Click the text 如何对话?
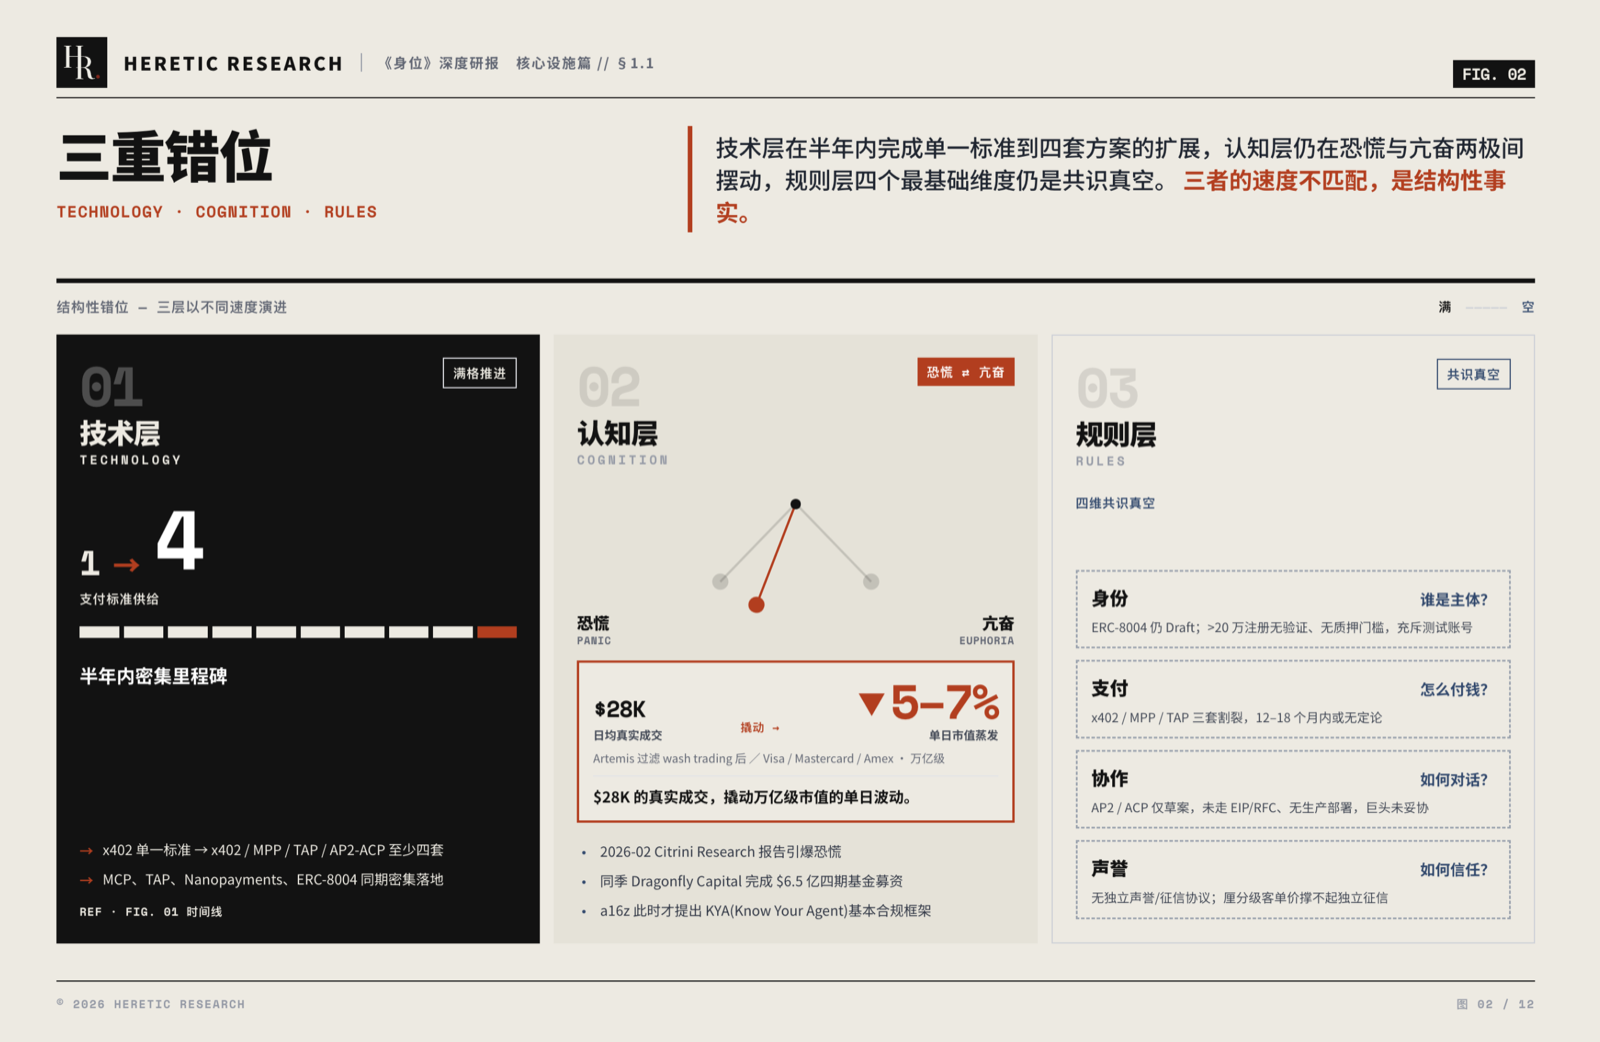The height and width of the screenshot is (1042, 1600). pyautogui.click(x=1453, y=780)
